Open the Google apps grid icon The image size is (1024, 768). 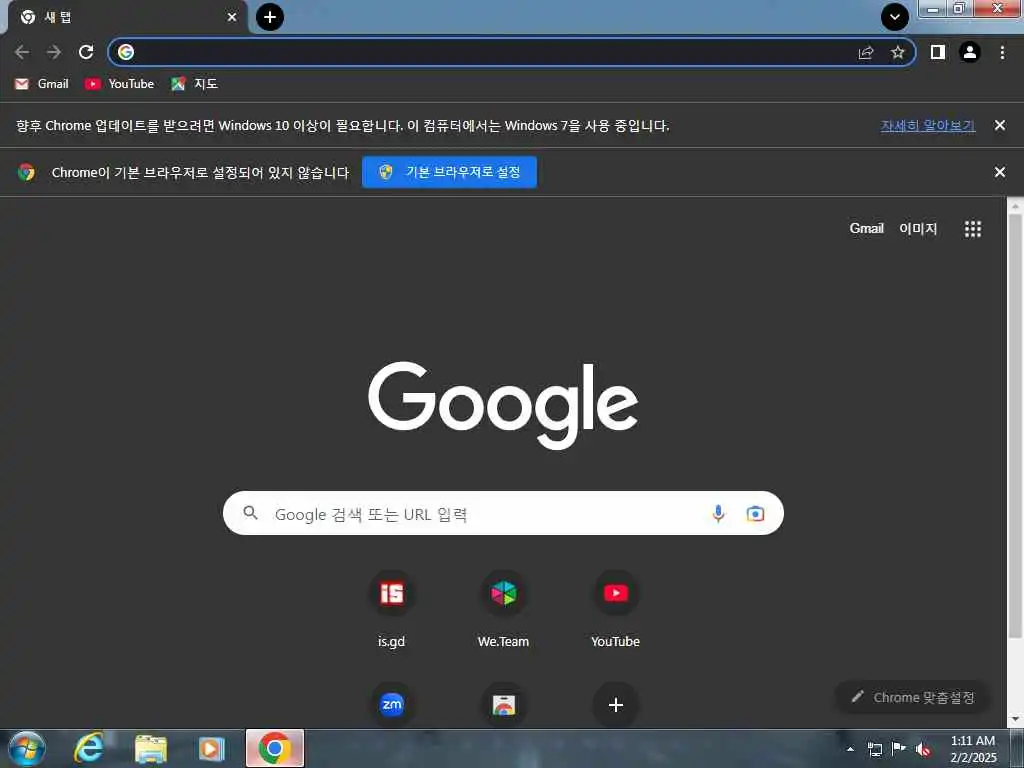[972, 229]
